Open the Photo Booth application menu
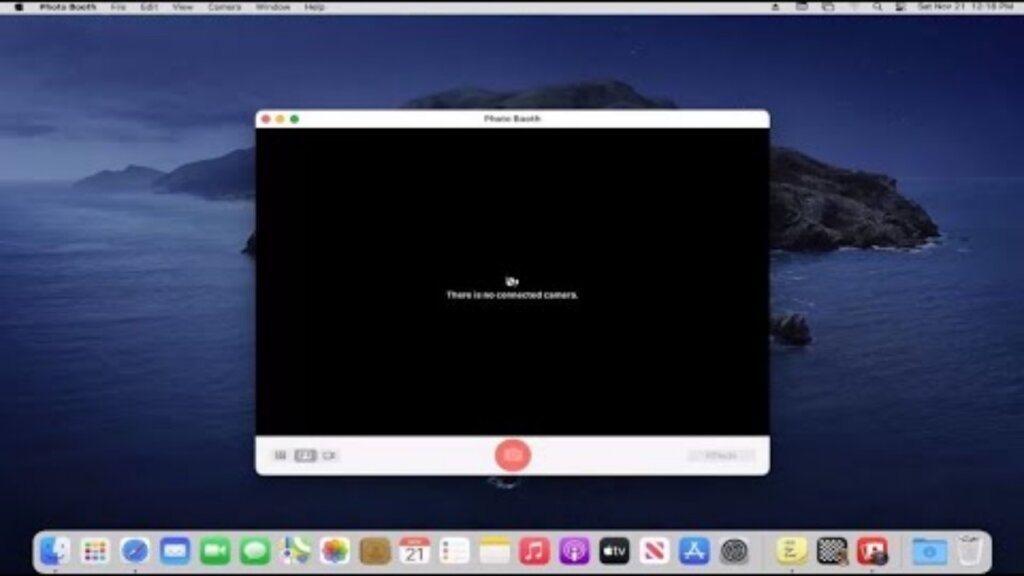 tap(68, 7)
